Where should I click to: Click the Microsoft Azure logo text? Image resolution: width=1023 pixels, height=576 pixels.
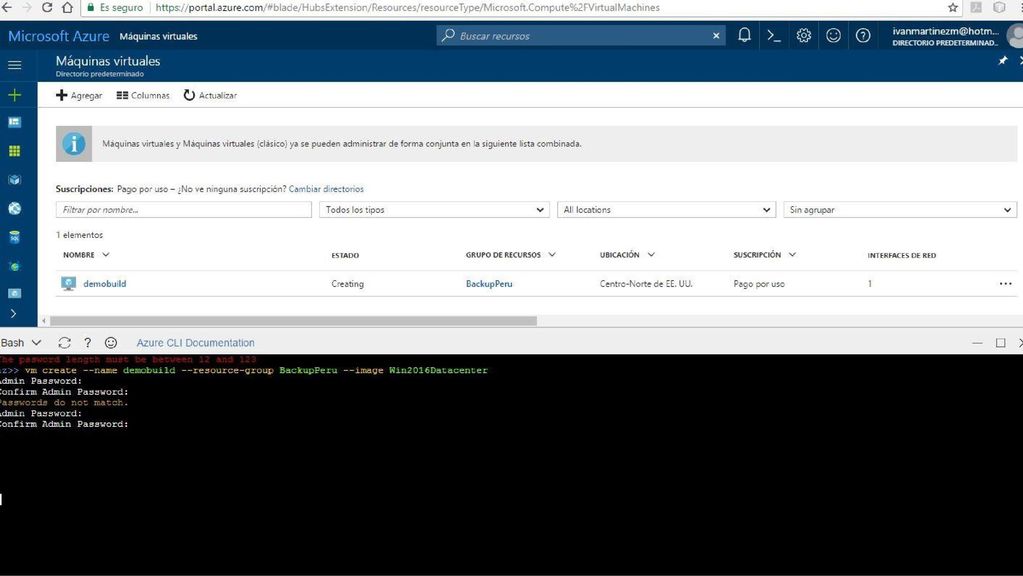(x=59, y=36)
